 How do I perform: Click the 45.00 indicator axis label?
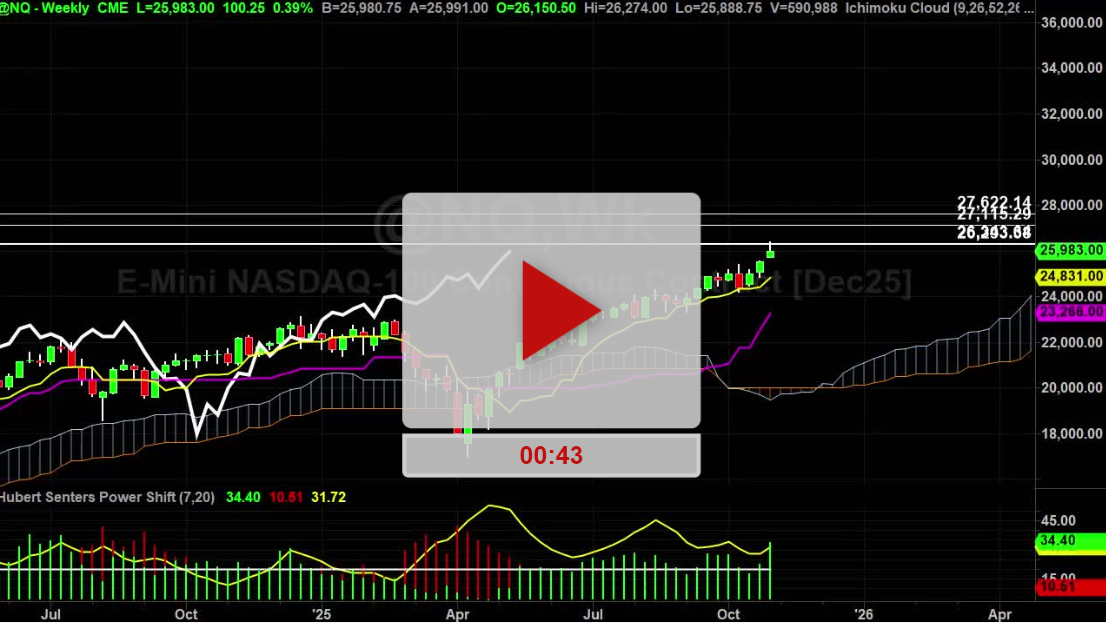tap(1058, 521)
